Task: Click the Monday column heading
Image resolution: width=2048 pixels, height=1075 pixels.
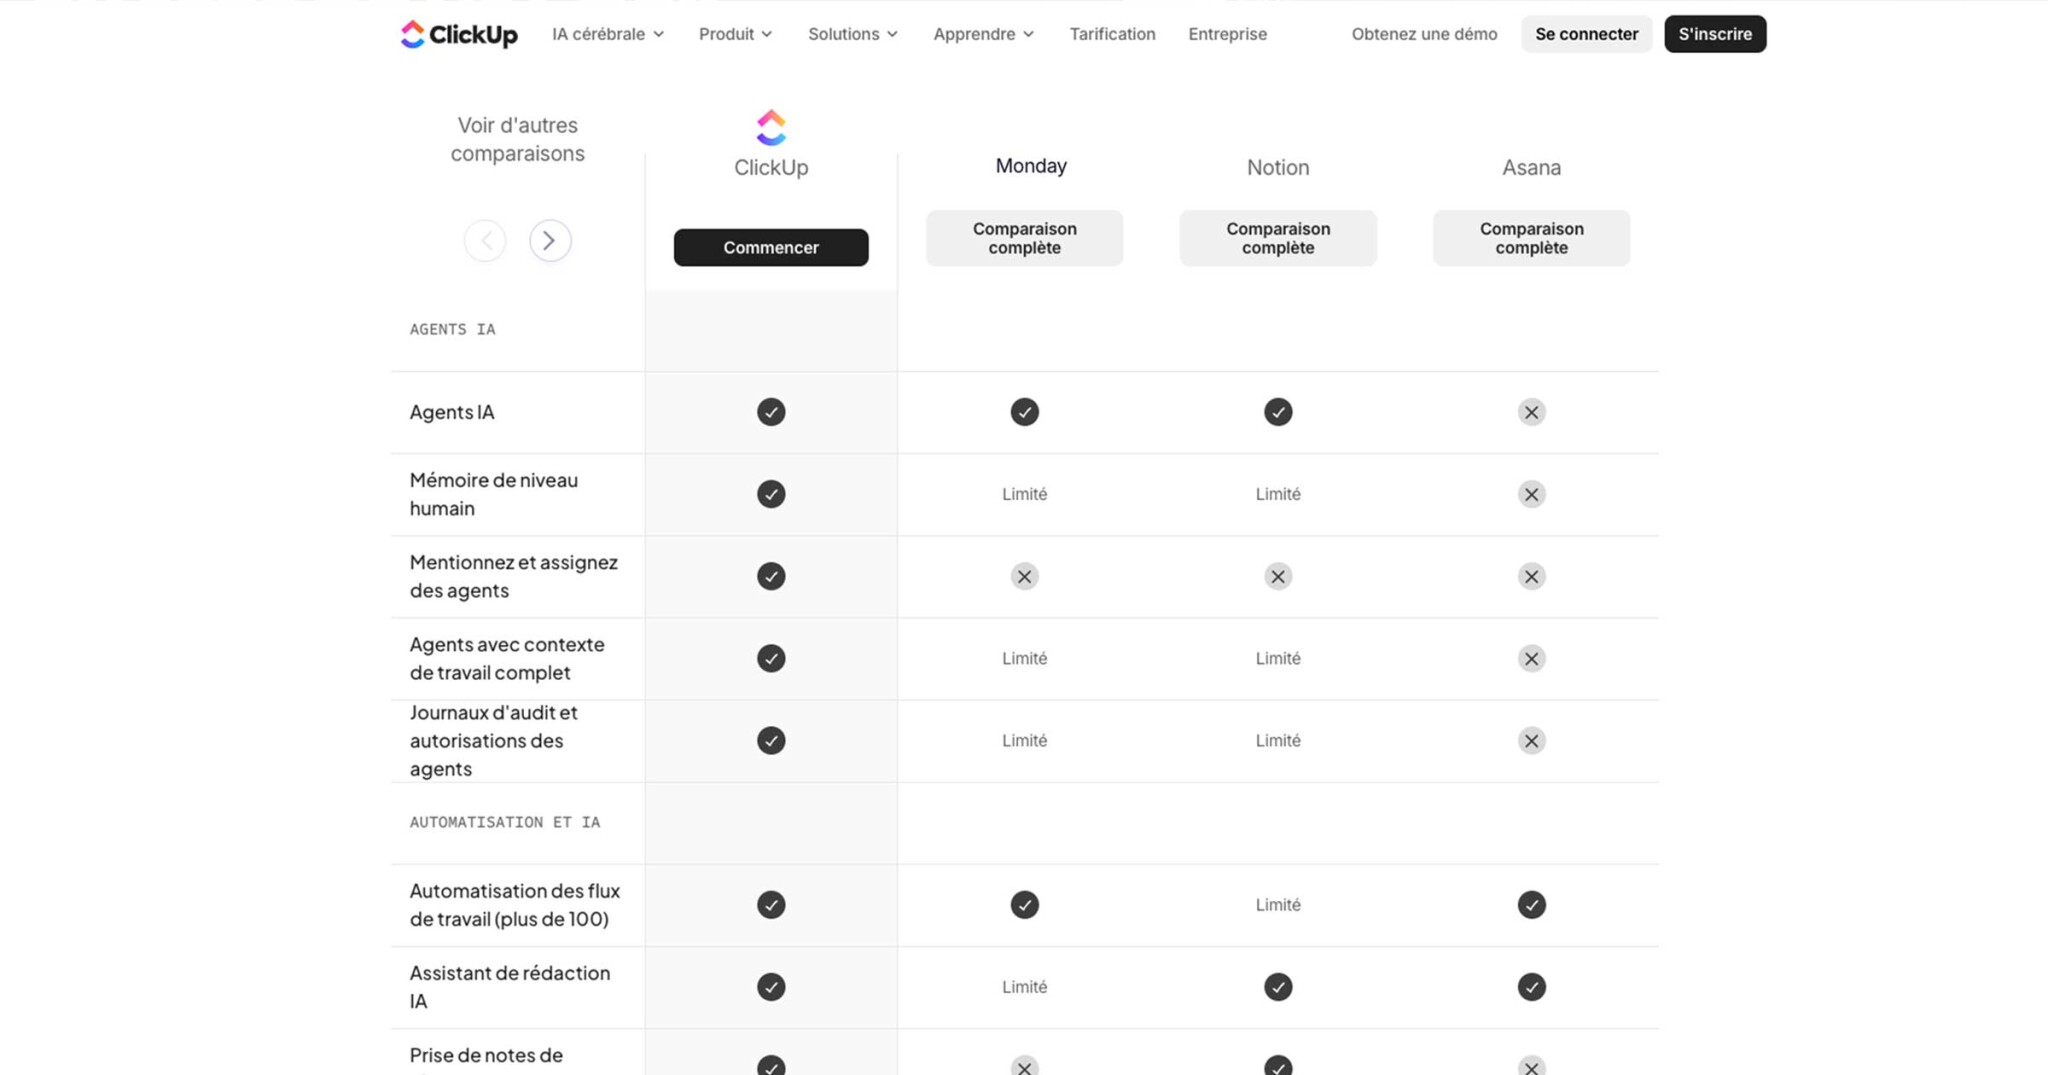Action: (x=1031, y=166)
